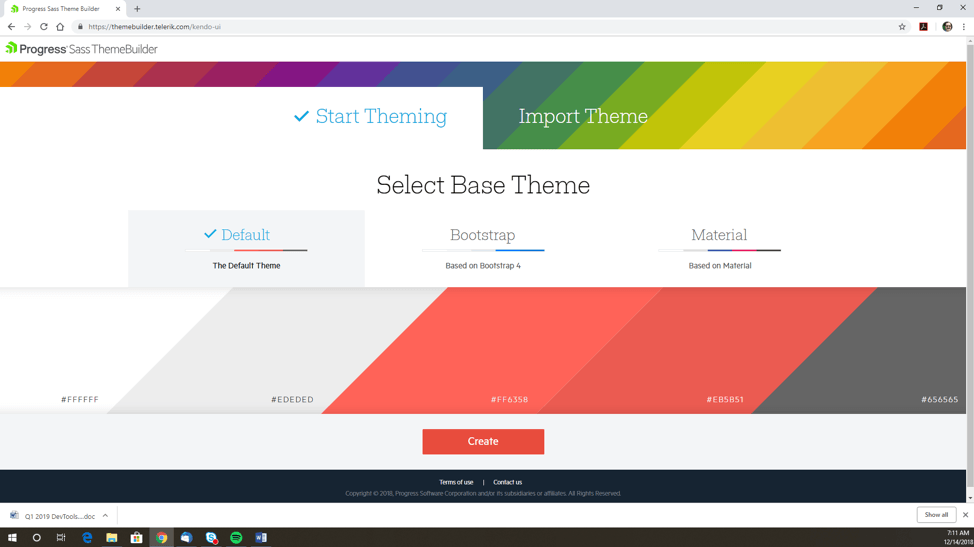Switch to the Start Theming tab
The image size is (974, 547).
click(x=371, y=117)
